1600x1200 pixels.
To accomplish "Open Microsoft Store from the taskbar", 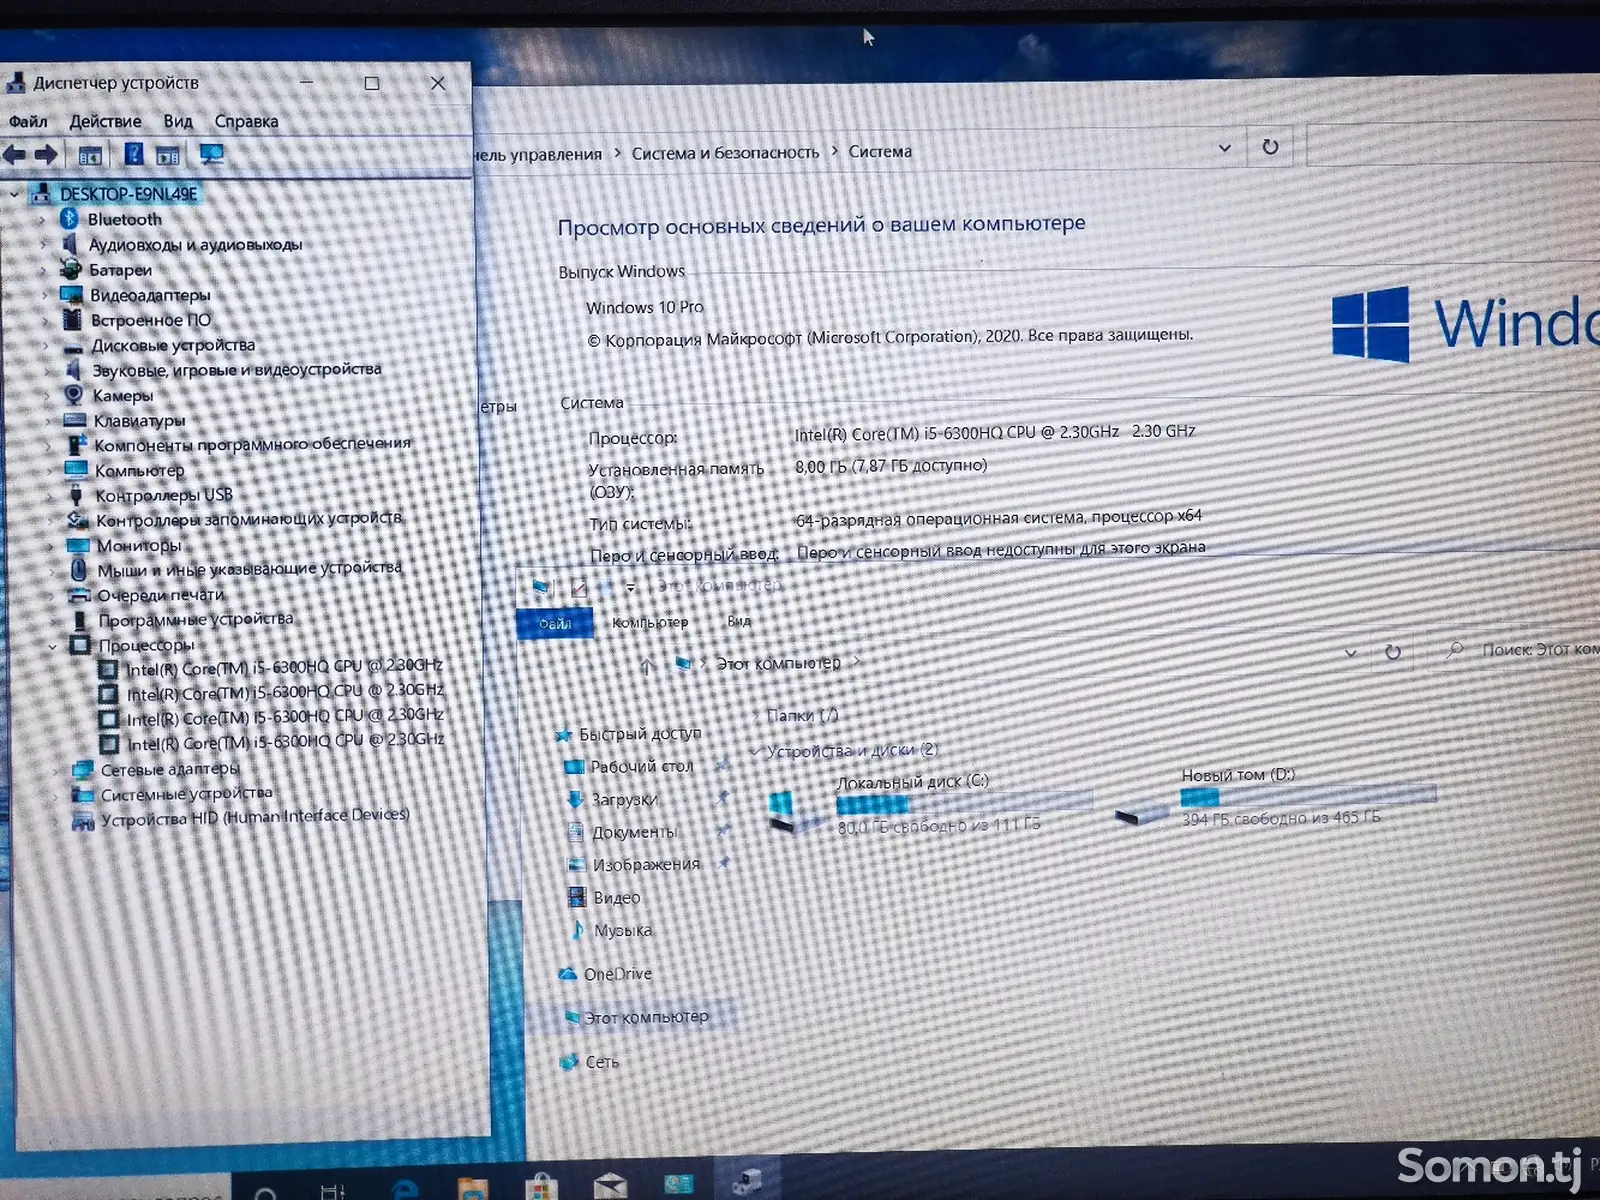I will [x=541, y=1186].
